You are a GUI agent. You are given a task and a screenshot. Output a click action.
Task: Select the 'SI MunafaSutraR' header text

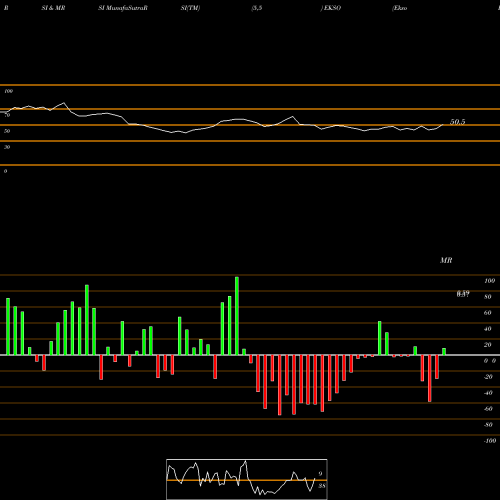[123, 8]
